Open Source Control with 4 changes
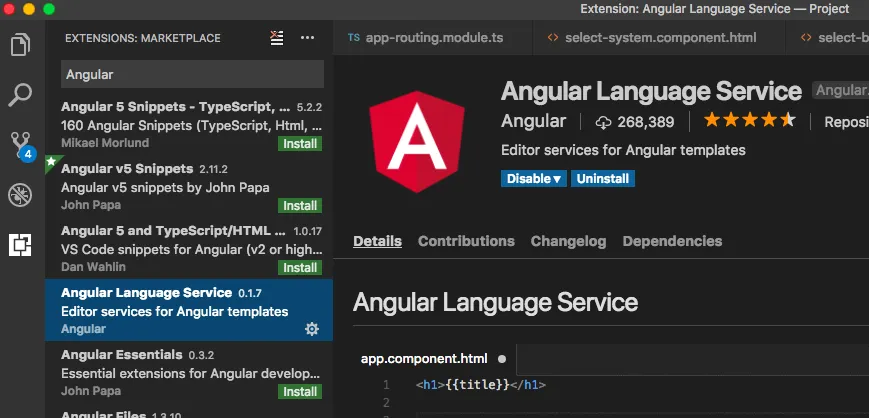 tap(22, 146)
